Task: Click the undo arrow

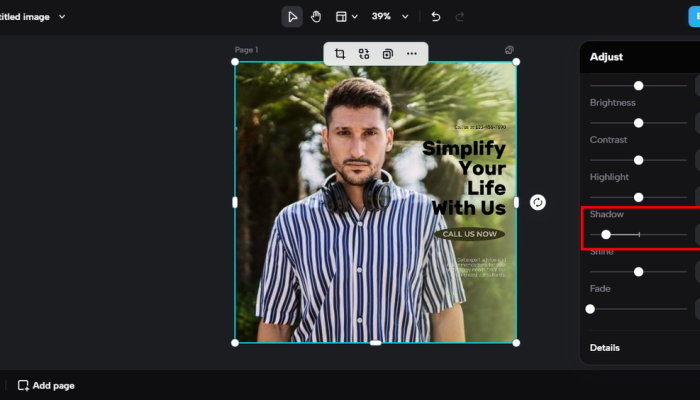Action: [435, 17]
